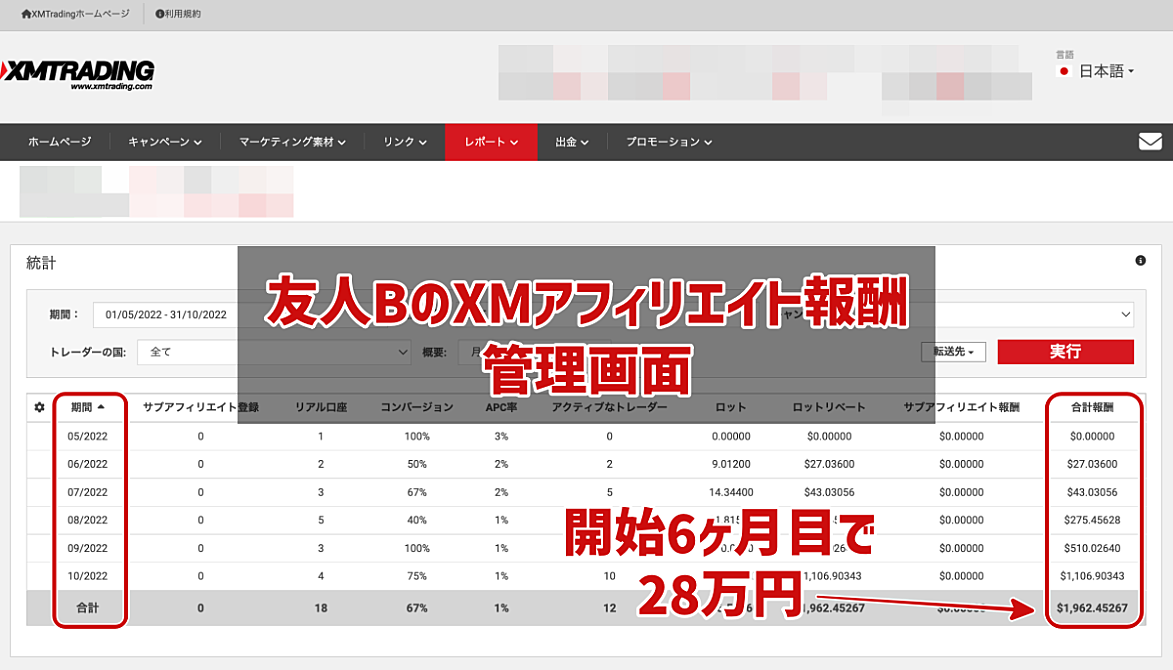Open the envelope messages icon
Image resolution: width=1173 pixels, height=670 pixels.
click(x=1150, y=141)
